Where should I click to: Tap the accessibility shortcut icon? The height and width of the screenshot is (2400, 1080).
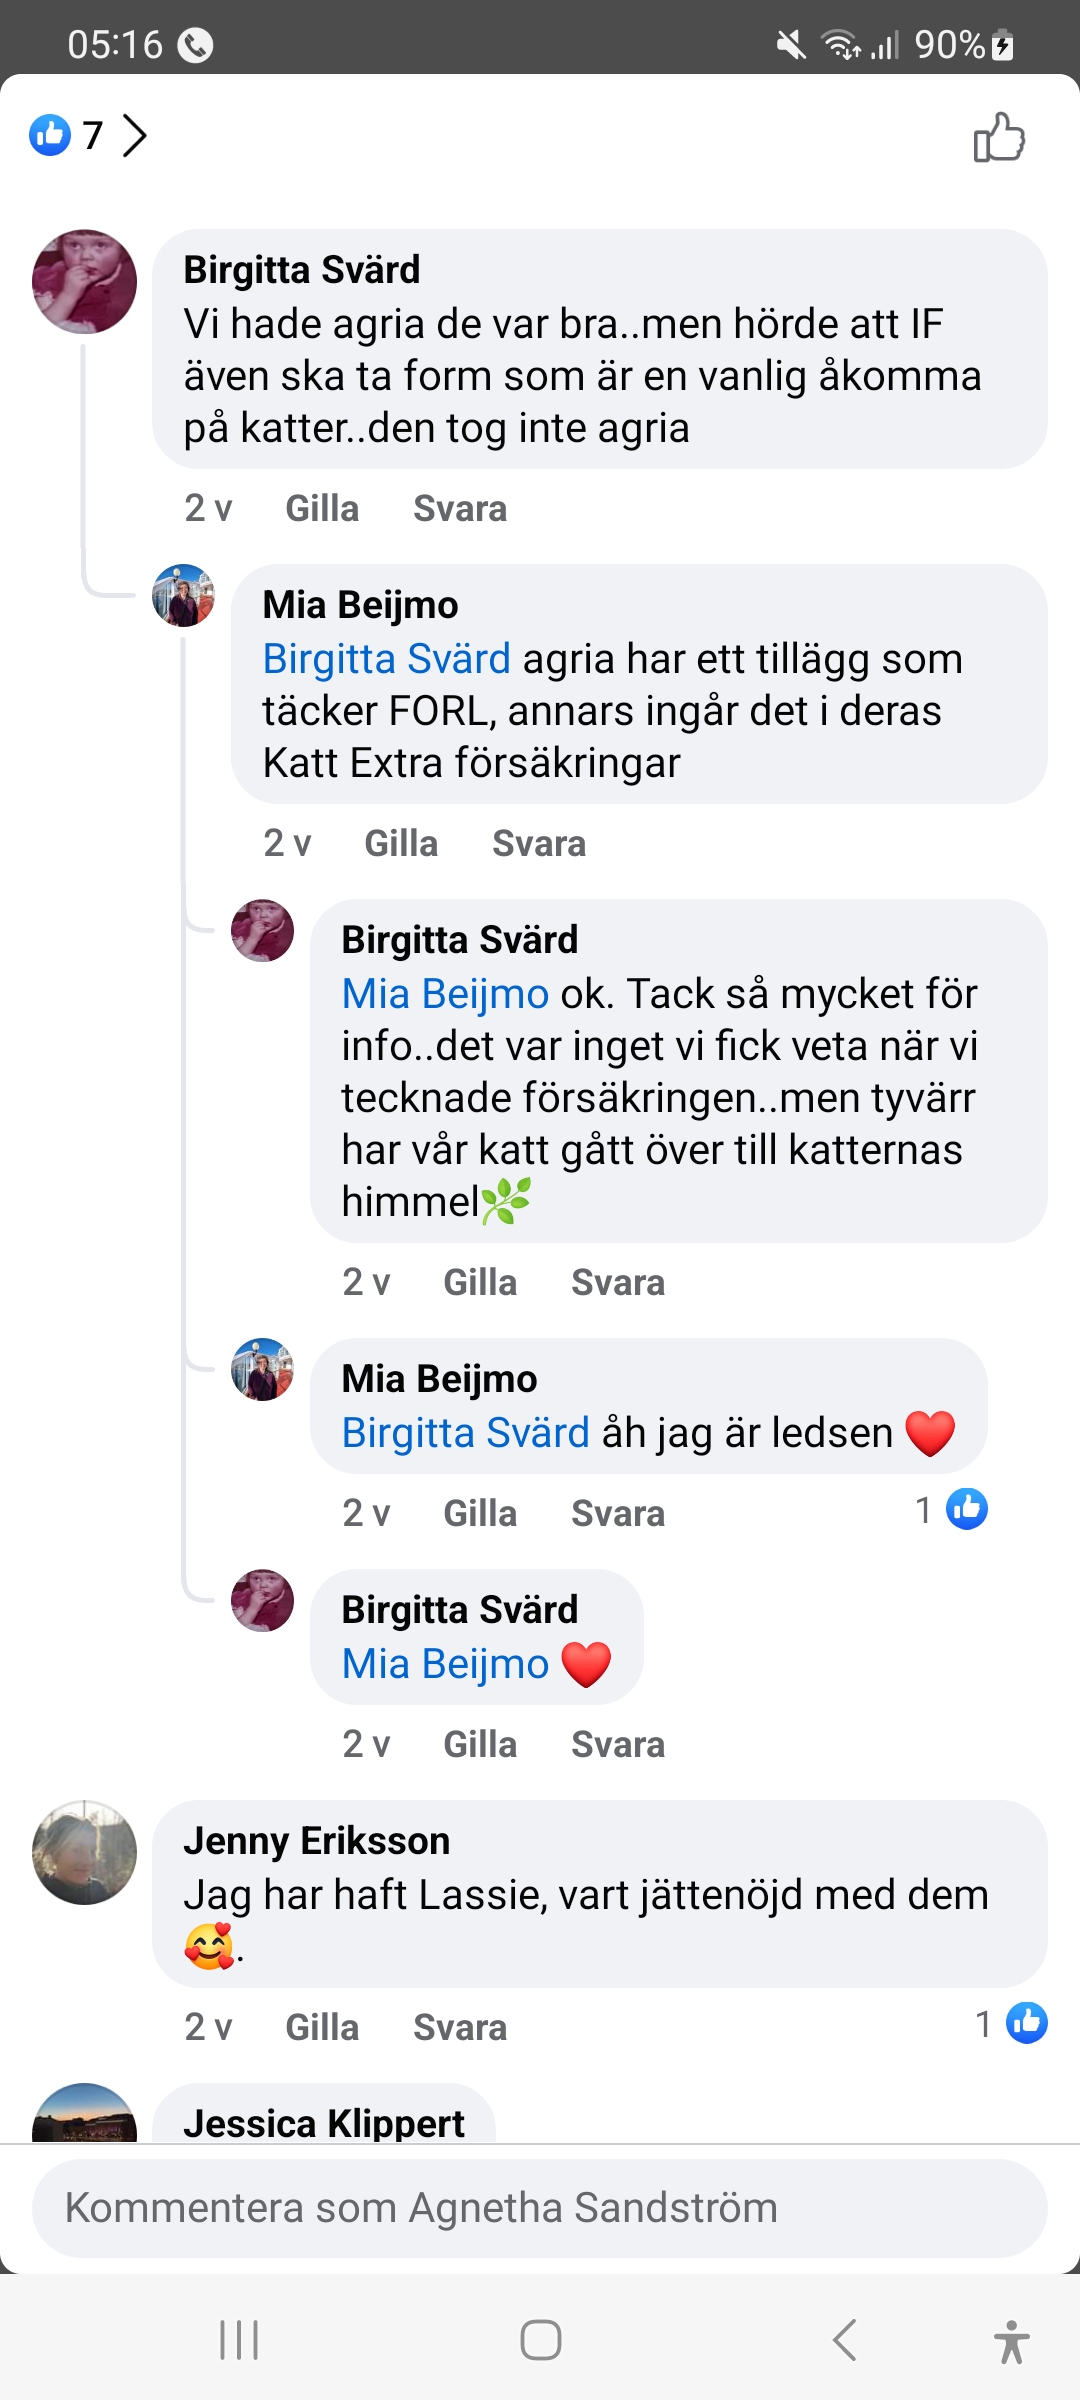[1011, 2341]
